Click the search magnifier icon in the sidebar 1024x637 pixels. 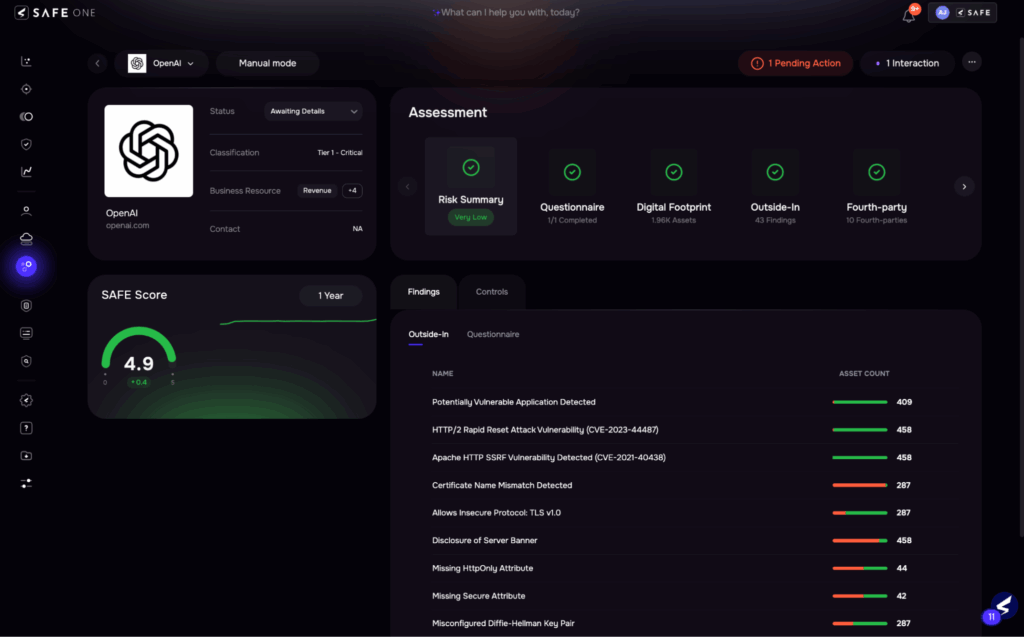click(26, 361)
